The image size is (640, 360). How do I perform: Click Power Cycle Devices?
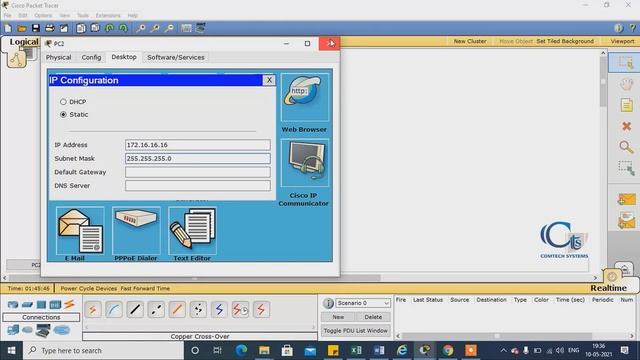coord(89,288)
